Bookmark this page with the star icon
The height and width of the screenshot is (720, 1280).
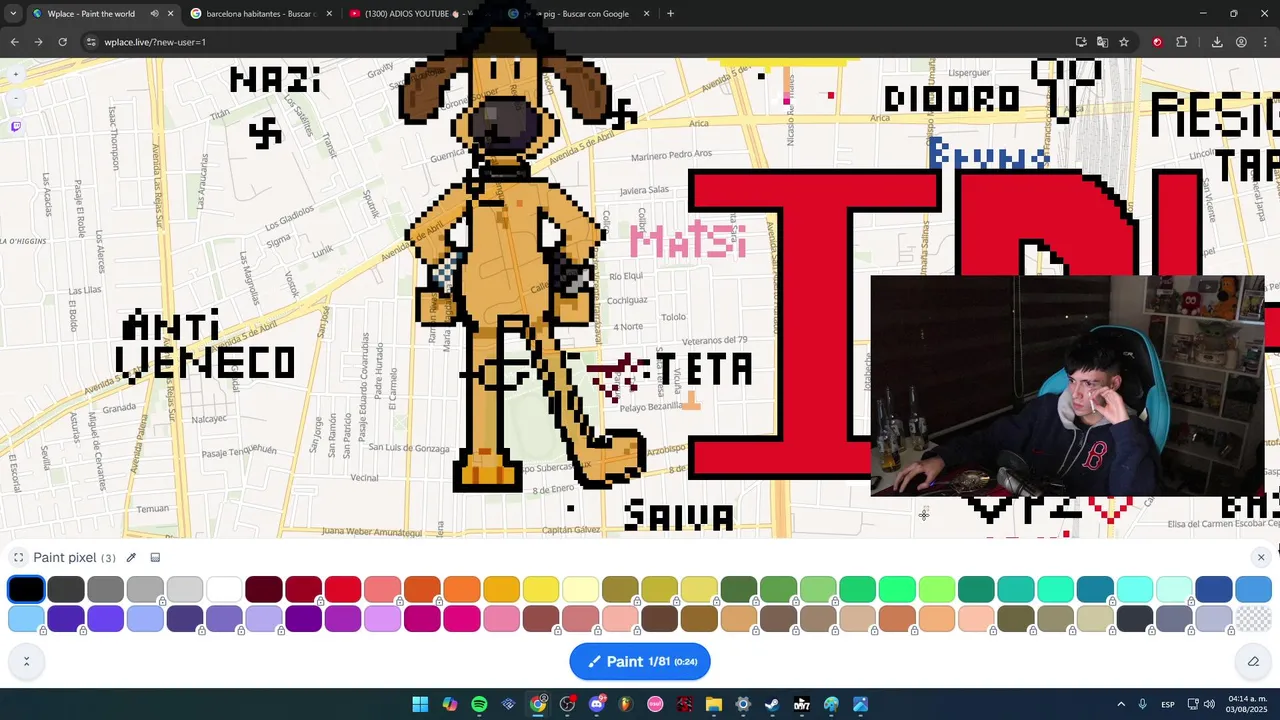tap(1124, 42)
